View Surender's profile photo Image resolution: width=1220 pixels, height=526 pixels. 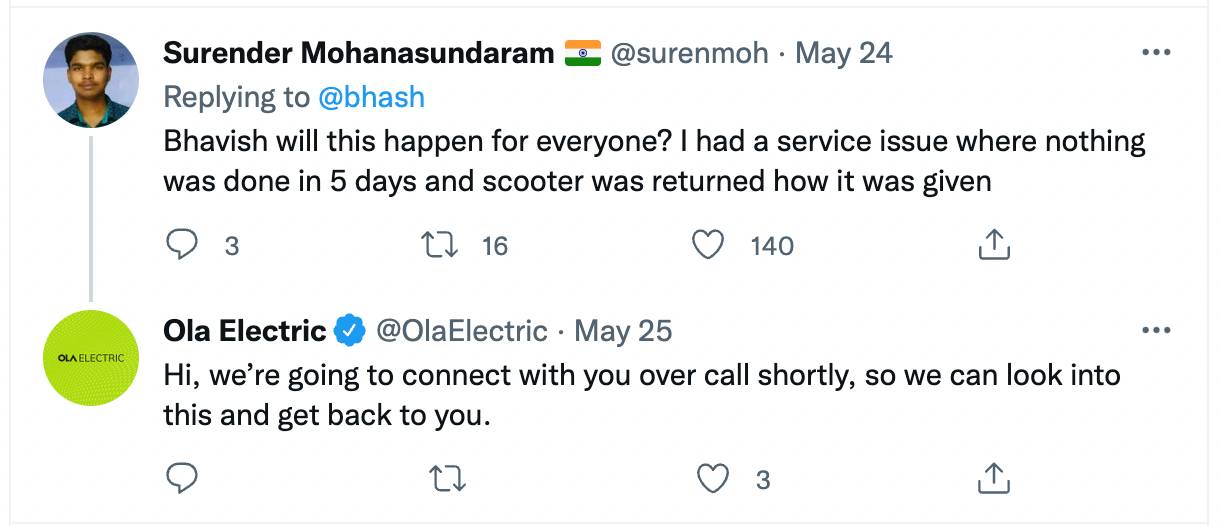tap(91, 79)
